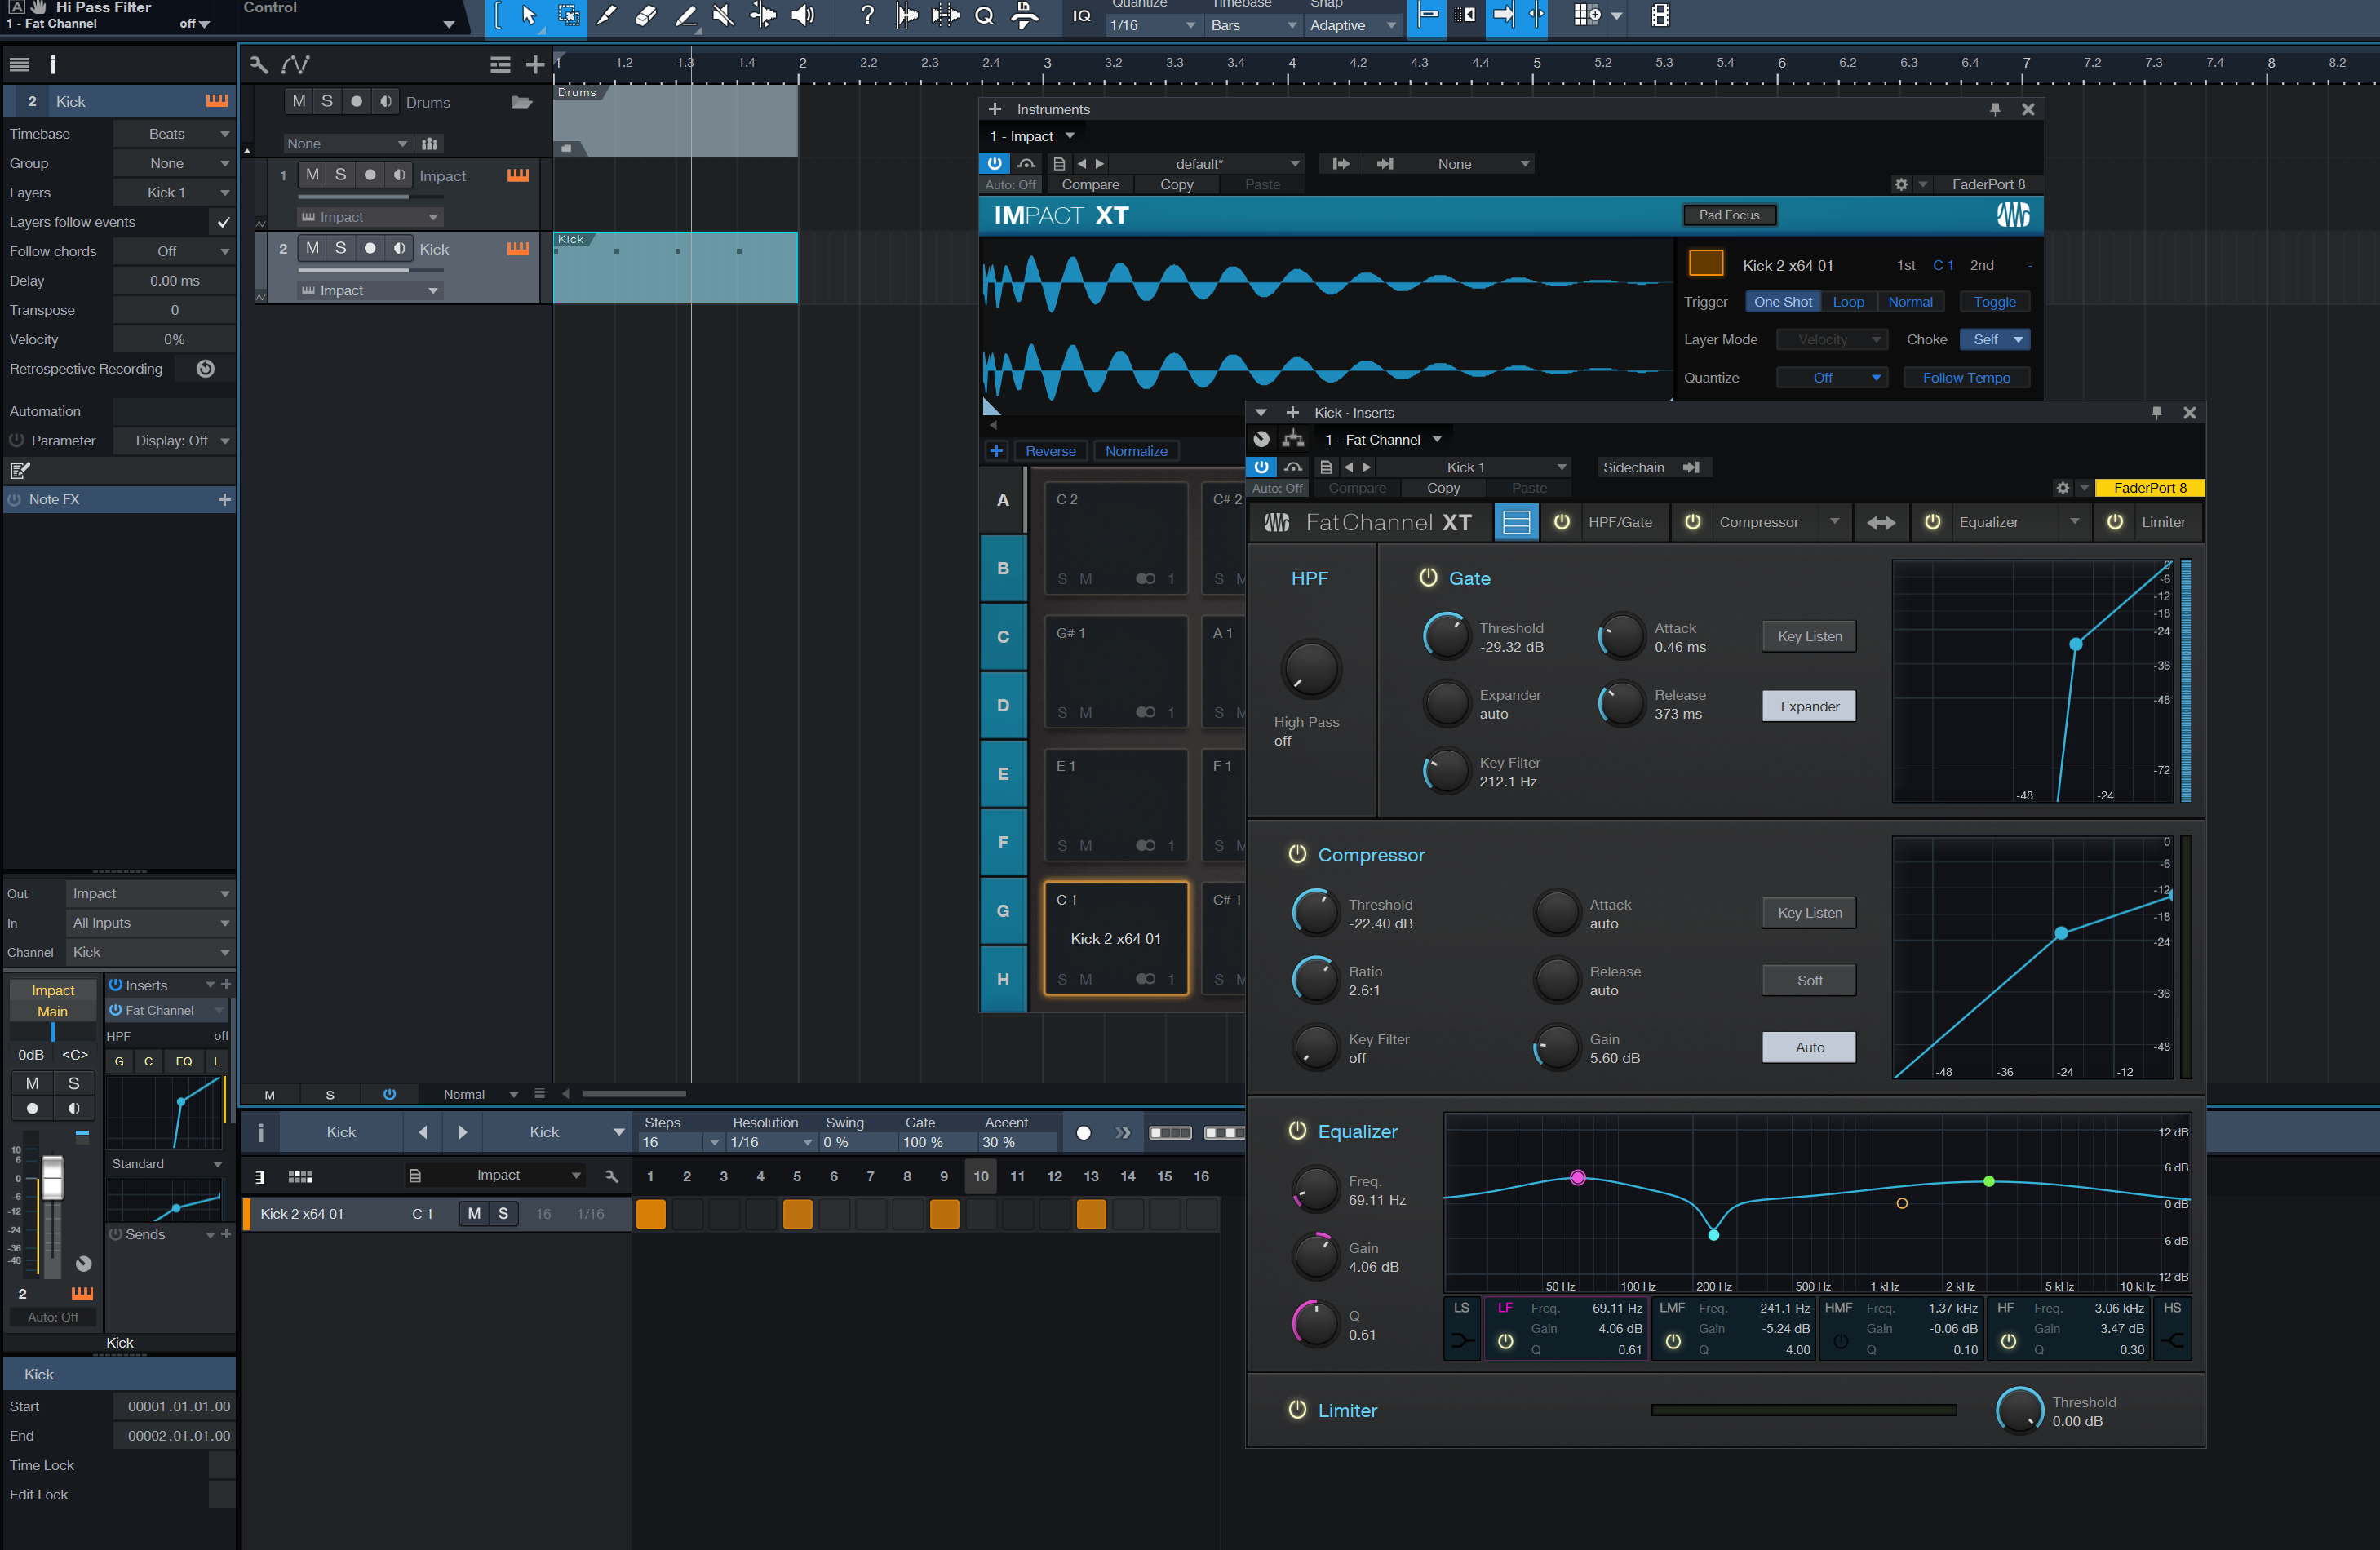Switch to pad bank H
Screen dimensions: 2380x1550
pos(1003,979)
